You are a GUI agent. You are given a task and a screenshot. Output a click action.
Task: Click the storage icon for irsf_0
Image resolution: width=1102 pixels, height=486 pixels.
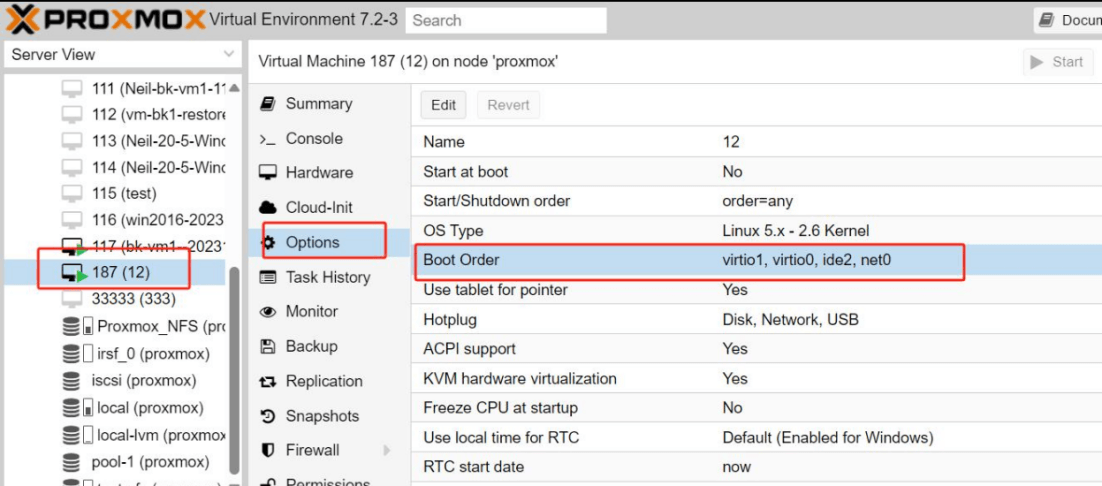click(x=77, y=353)
